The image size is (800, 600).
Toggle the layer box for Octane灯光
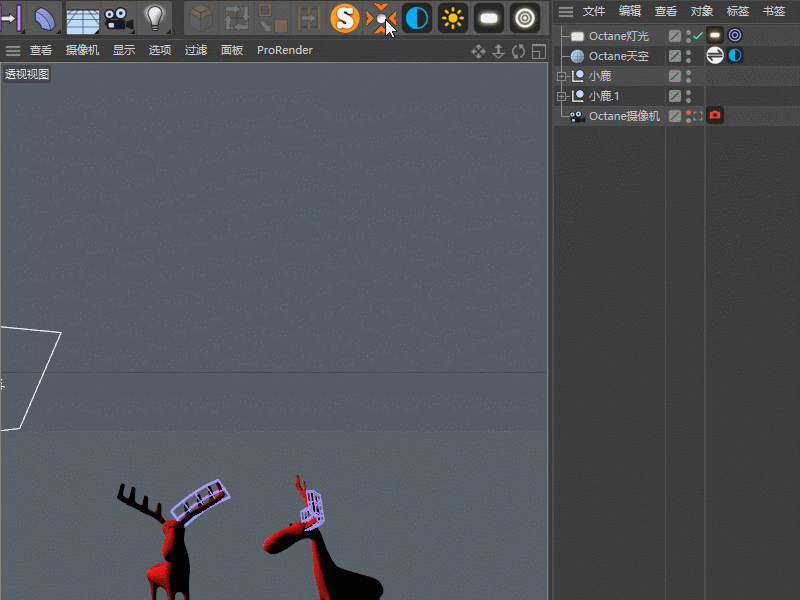pos(674,36)
